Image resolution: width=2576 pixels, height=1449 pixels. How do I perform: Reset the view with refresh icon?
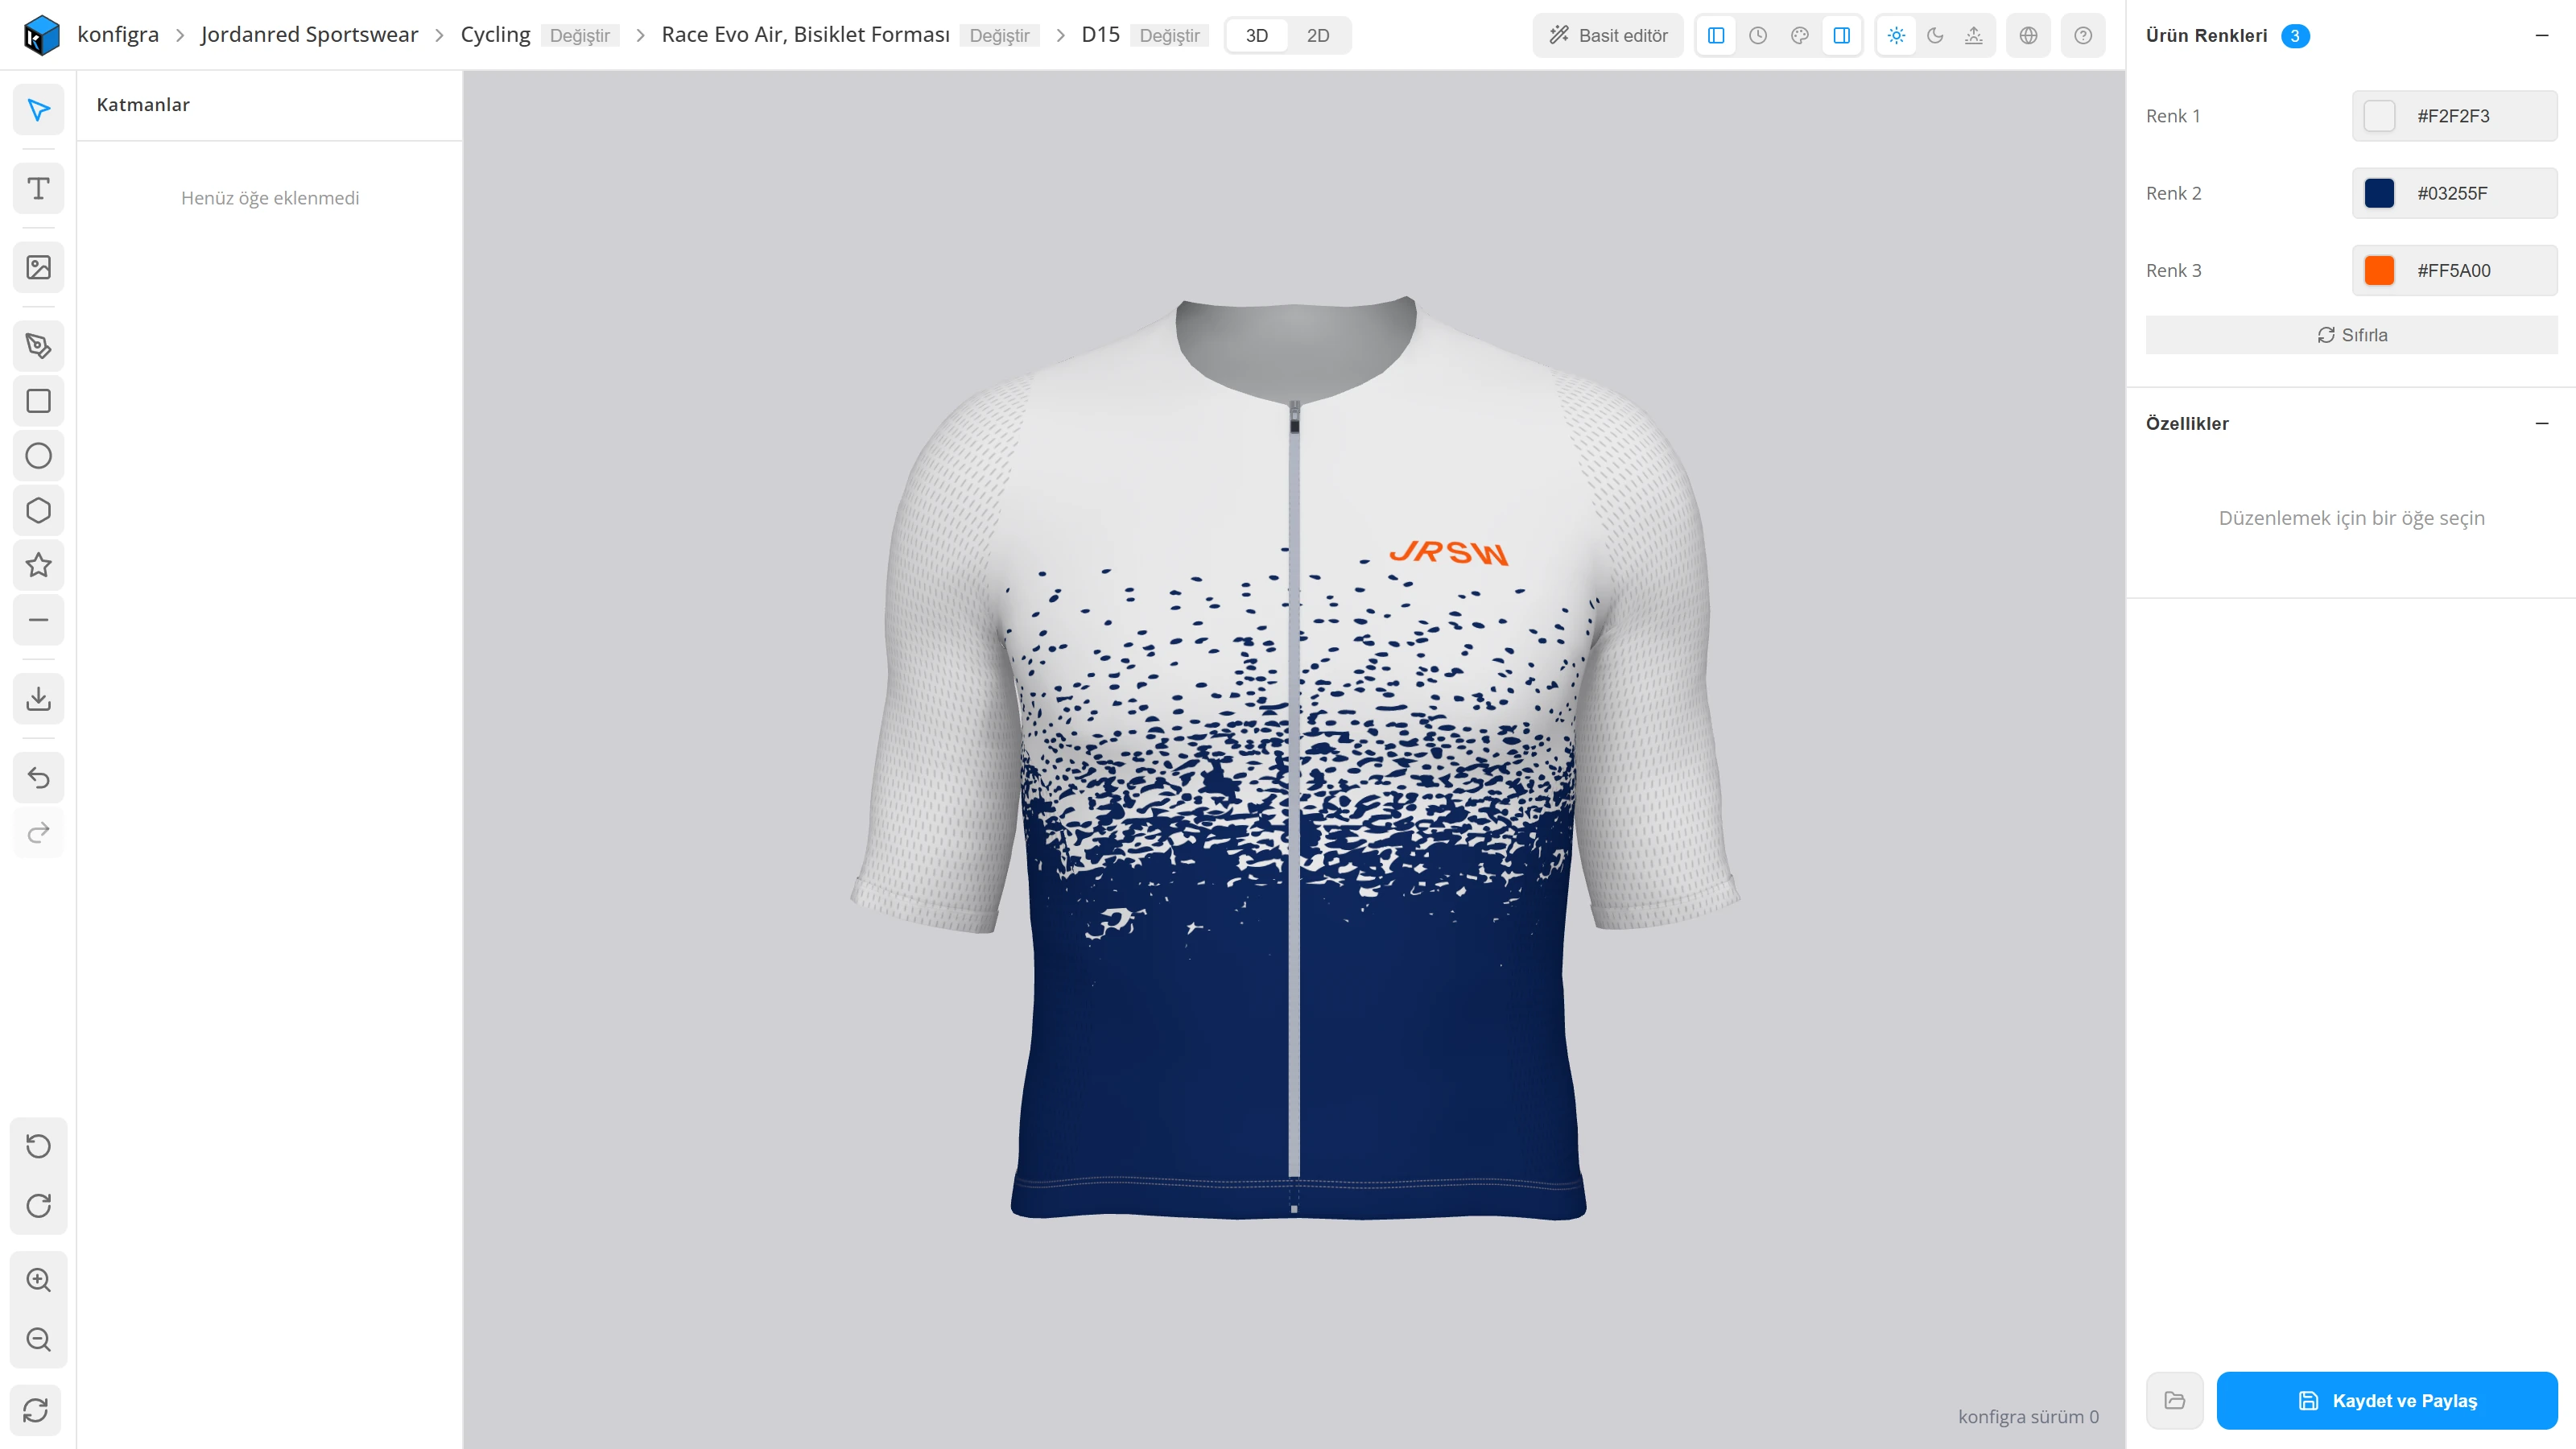[36, 1411]
